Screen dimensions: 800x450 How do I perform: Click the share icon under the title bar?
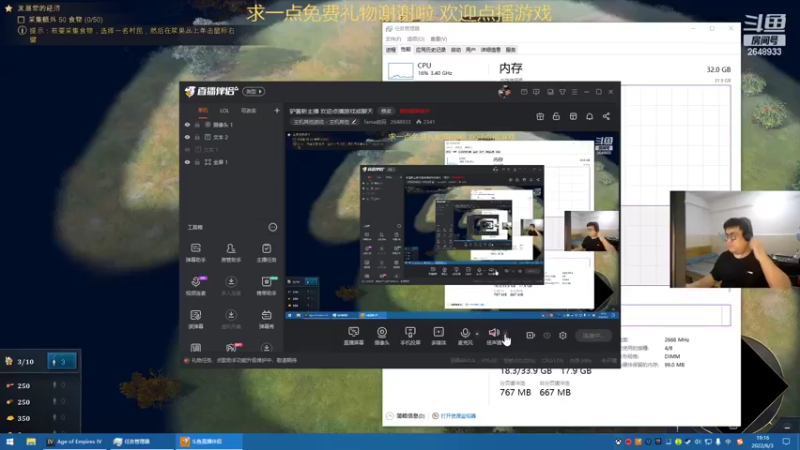point(606,116)
